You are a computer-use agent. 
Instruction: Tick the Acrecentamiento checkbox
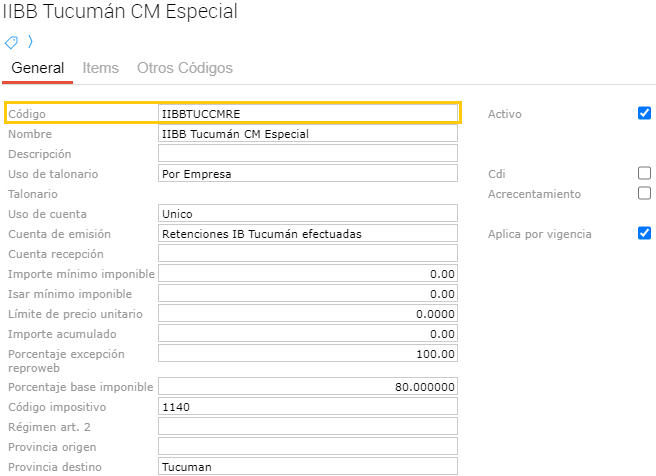click(644, 193)
